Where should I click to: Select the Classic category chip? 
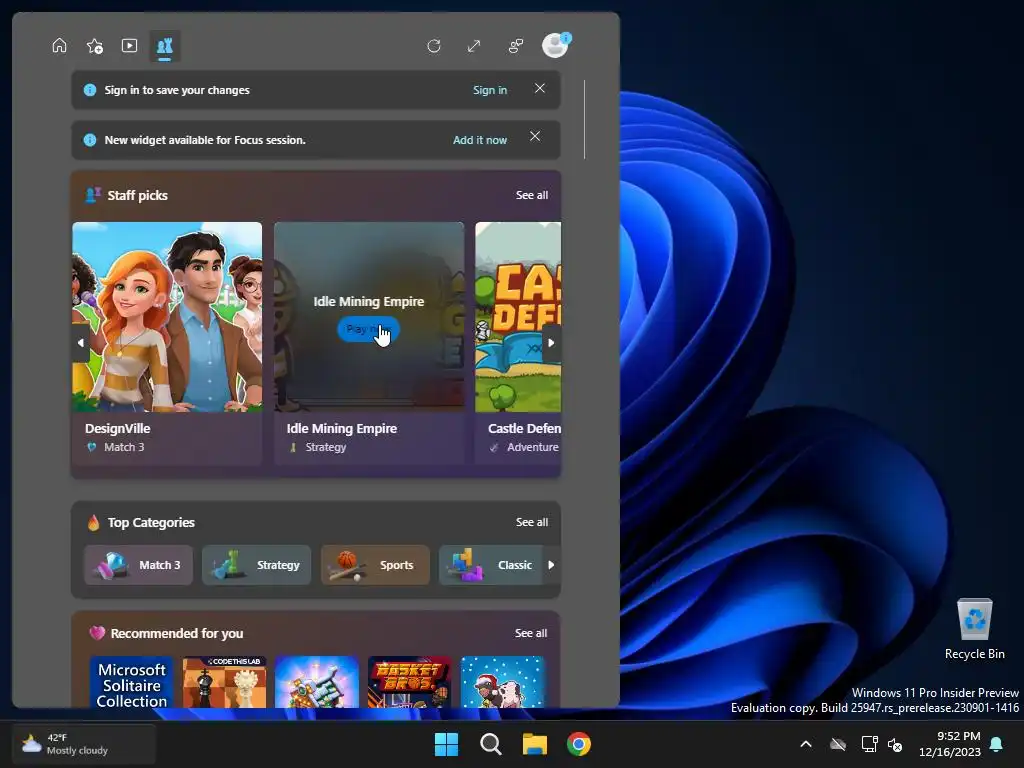[491, 565]
